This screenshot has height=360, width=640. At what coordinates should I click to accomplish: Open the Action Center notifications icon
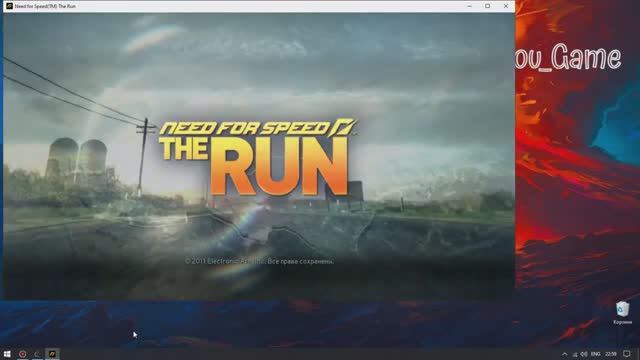(x=627, y=354)
